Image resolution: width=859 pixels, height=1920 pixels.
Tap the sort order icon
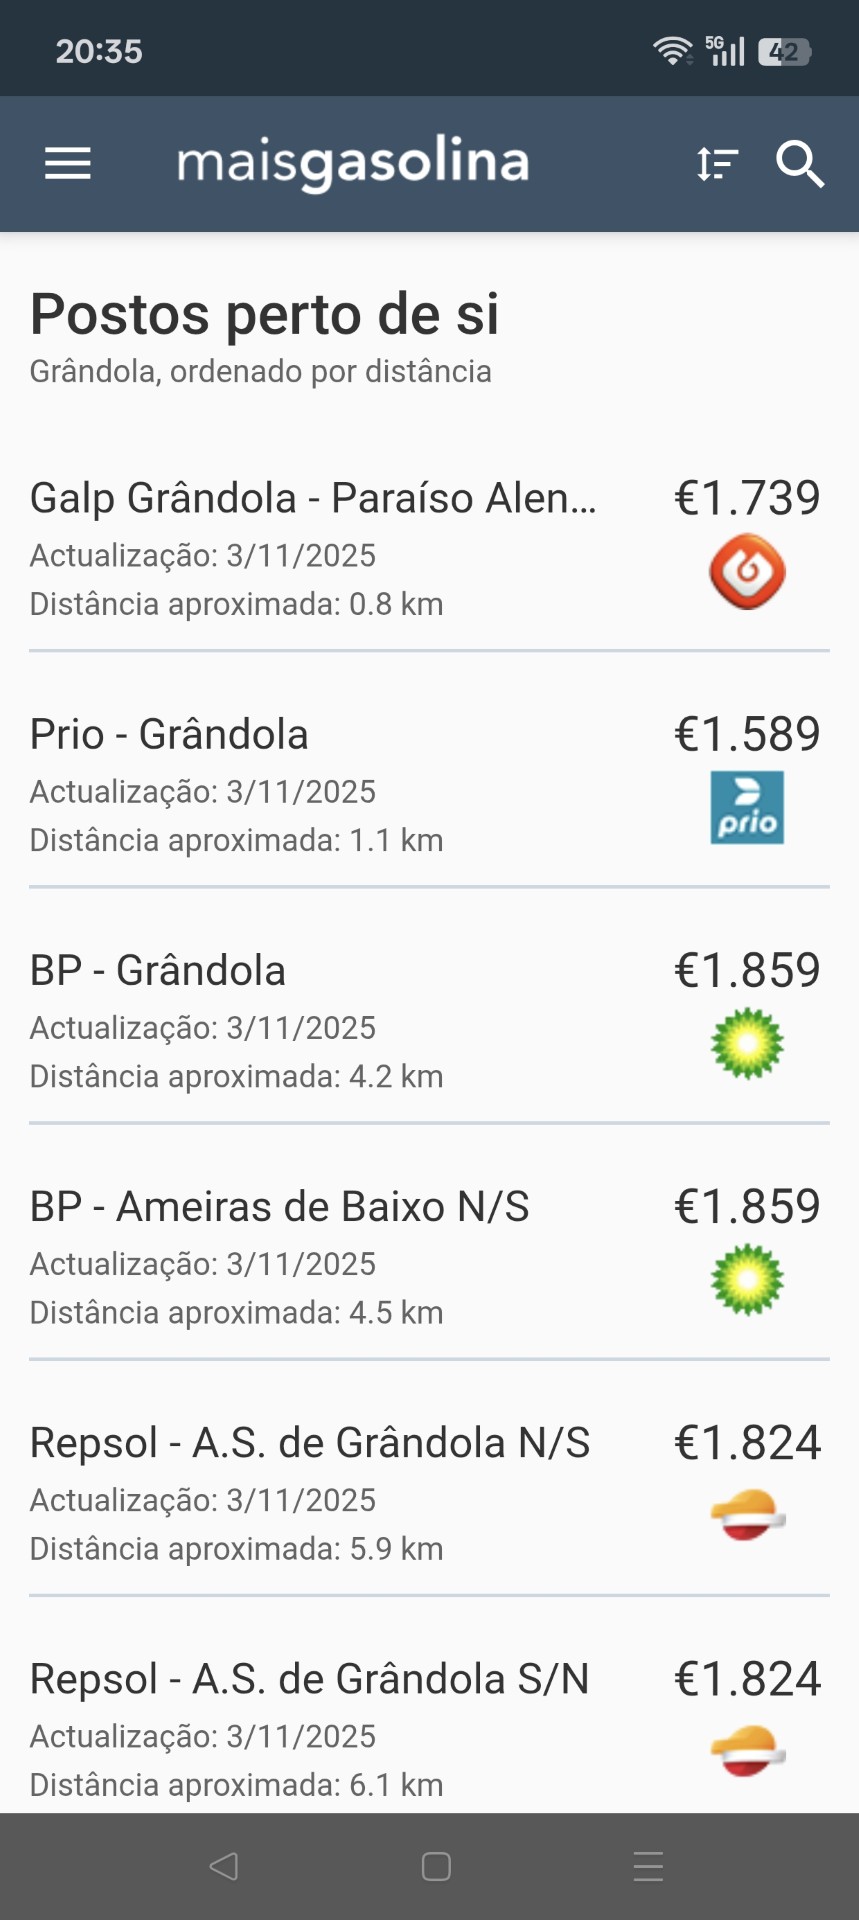[x=717, y=163]
